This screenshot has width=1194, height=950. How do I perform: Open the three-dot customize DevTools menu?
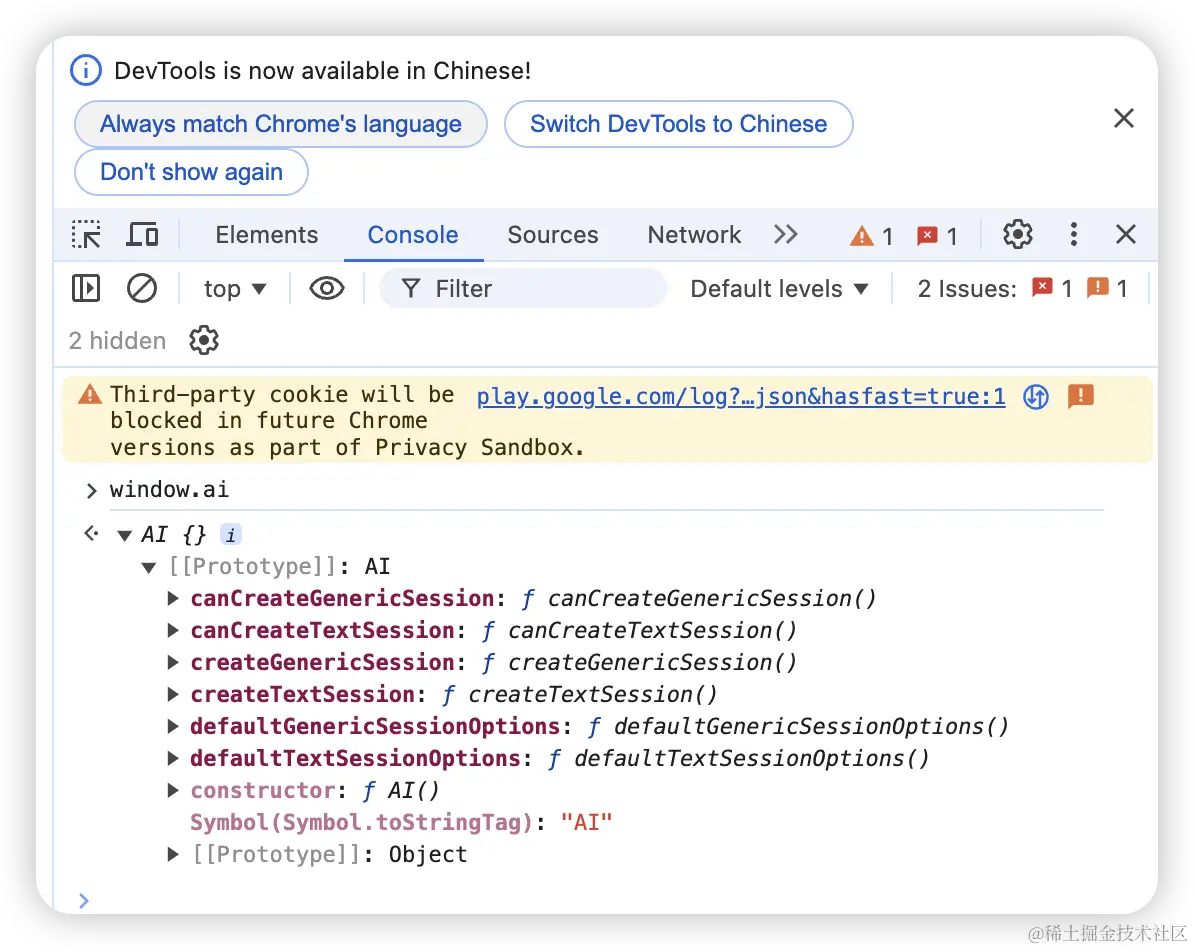[1073, 234]
